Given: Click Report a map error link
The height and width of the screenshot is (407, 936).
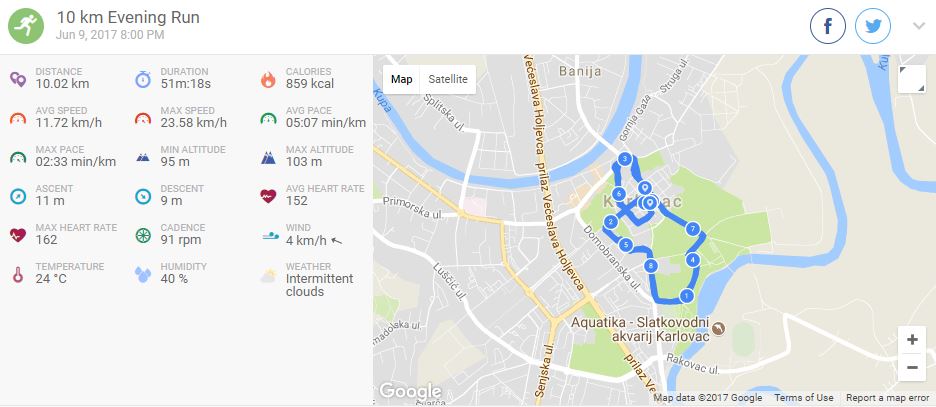Looking at the screenshot, I should coord(887,397).
